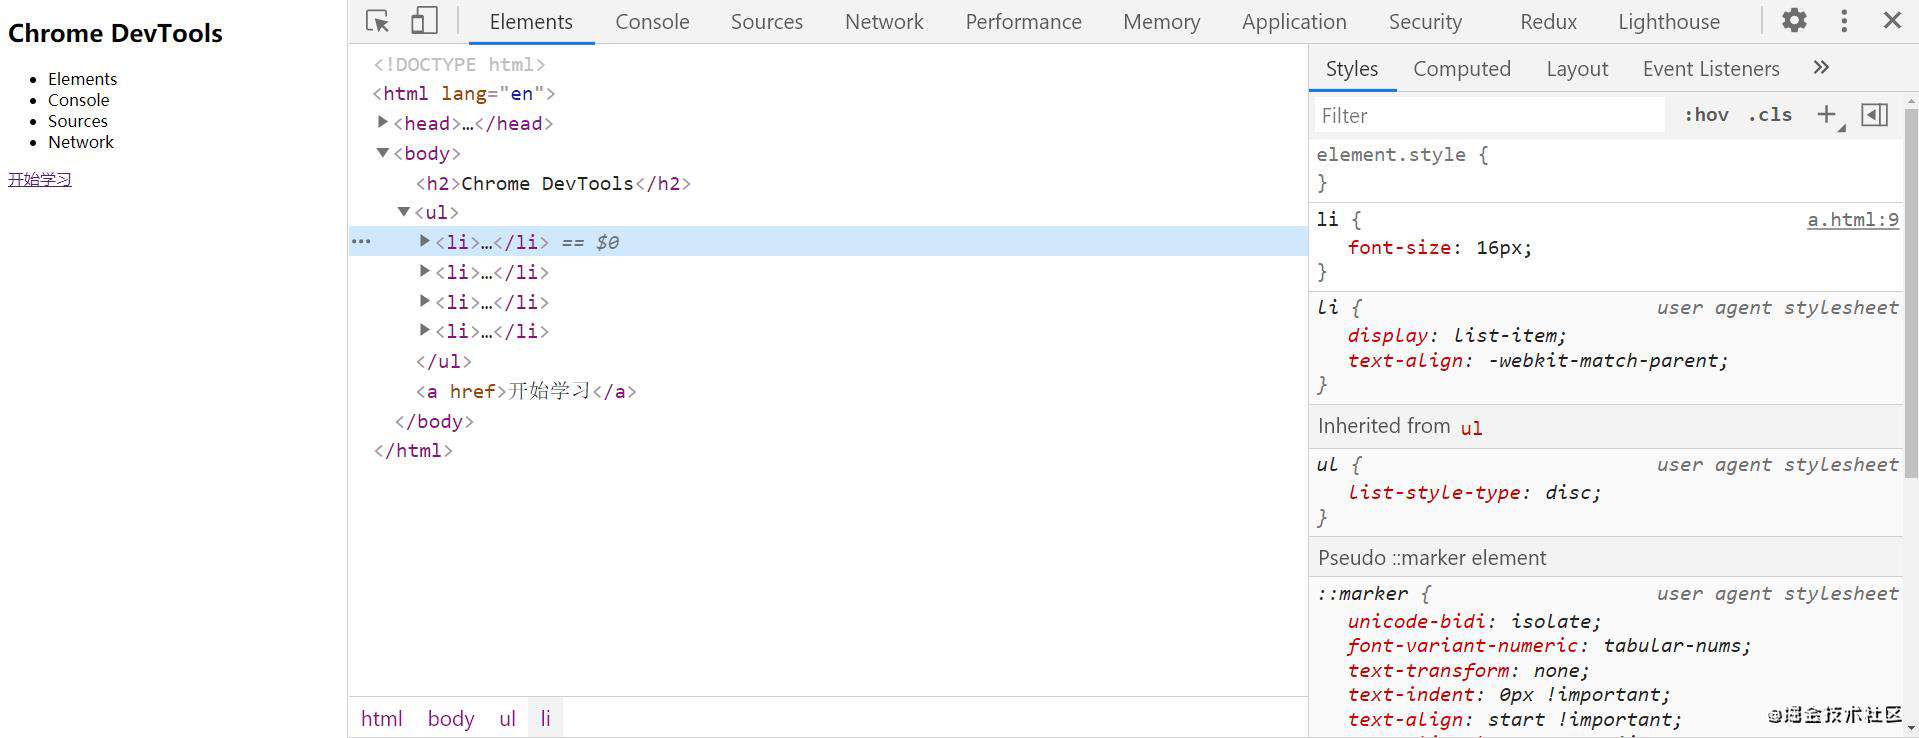Select the closing </body> tag
Screen dimensions: 1919x738
[434, 421]
